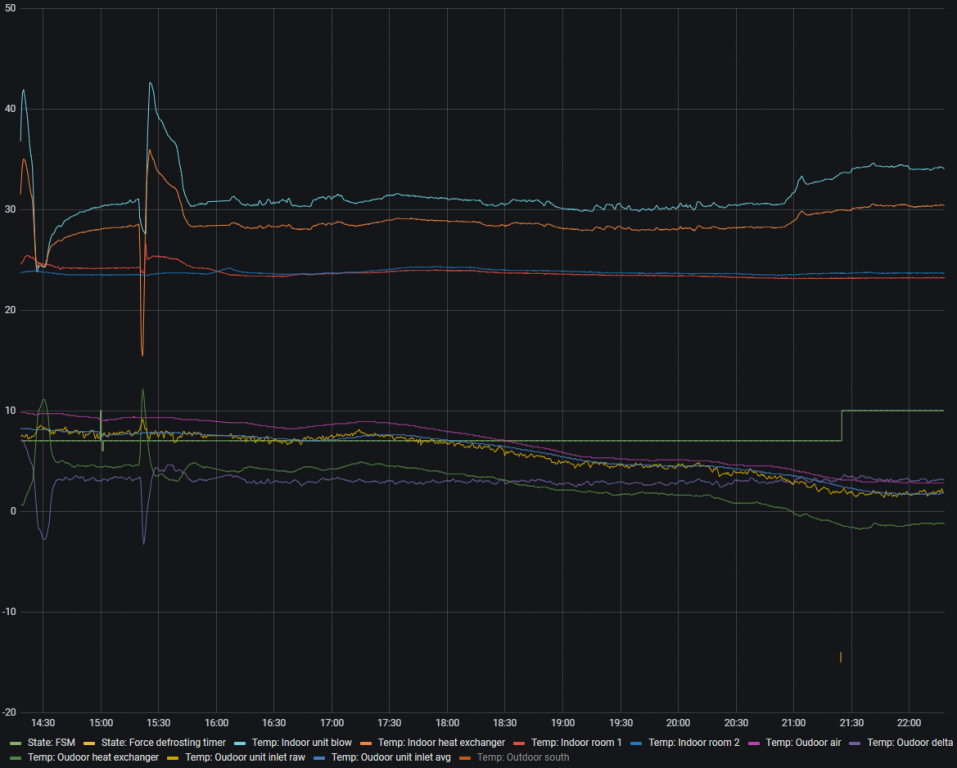
Task: Click the 'Temp: Indoor heat exchanger' legend label
Action: coord(441,742)
